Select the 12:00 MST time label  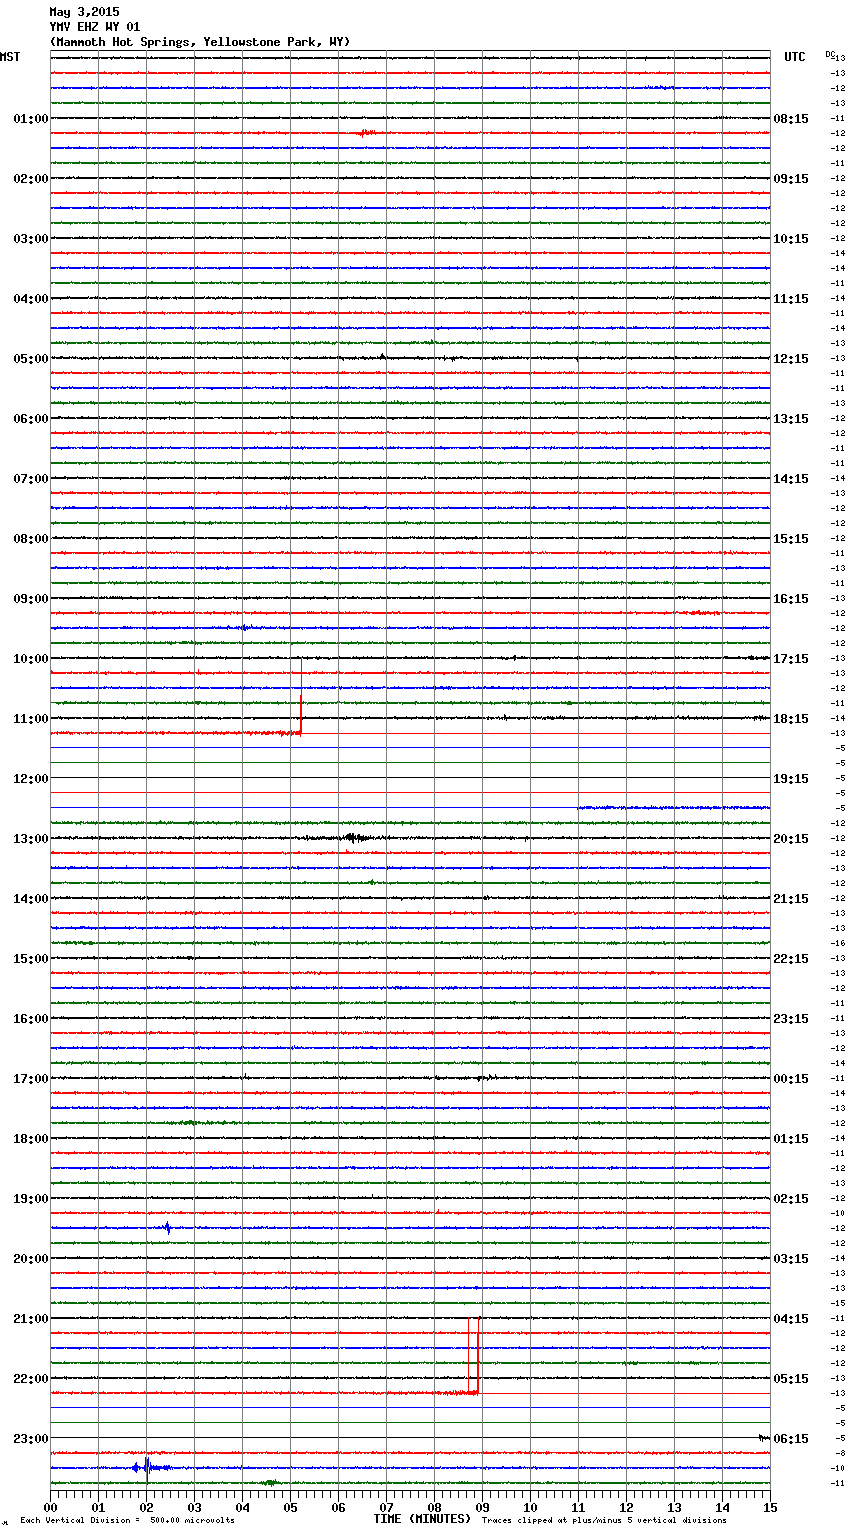coord(31,779)
